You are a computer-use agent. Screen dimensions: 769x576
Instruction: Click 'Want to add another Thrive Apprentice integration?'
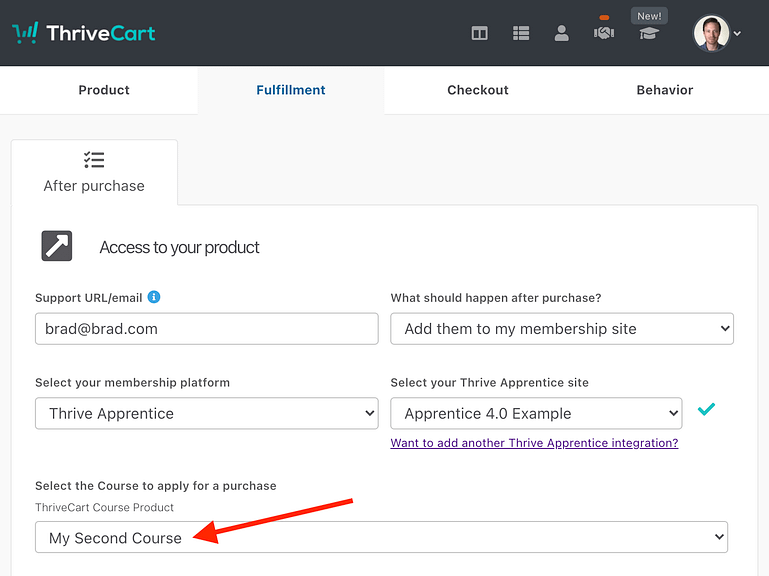[534, 443]
